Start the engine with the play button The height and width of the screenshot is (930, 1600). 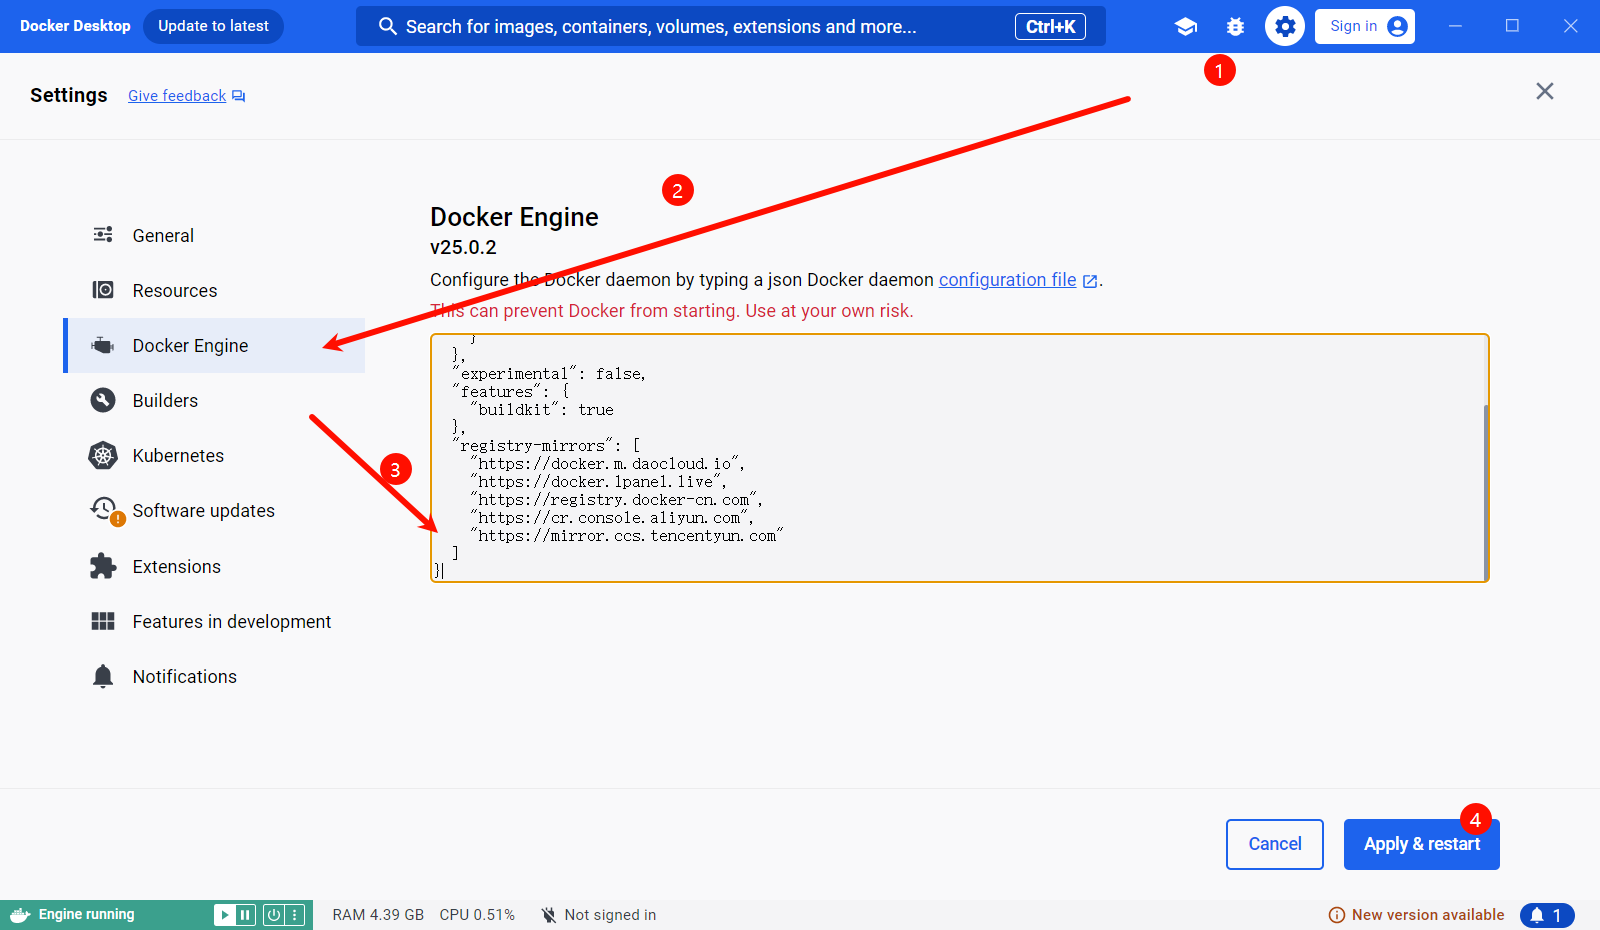(x=225, y=915)
